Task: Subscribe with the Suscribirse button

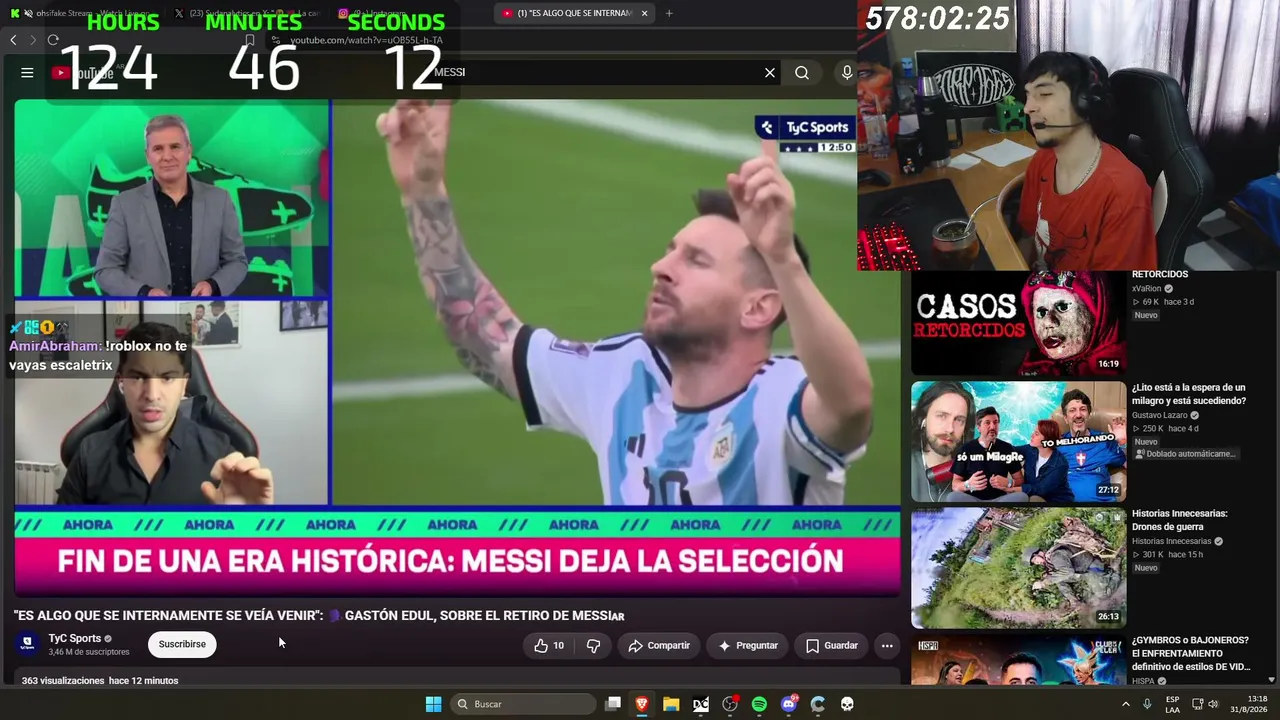Action: pyautogui.click(x=182, y=644)
